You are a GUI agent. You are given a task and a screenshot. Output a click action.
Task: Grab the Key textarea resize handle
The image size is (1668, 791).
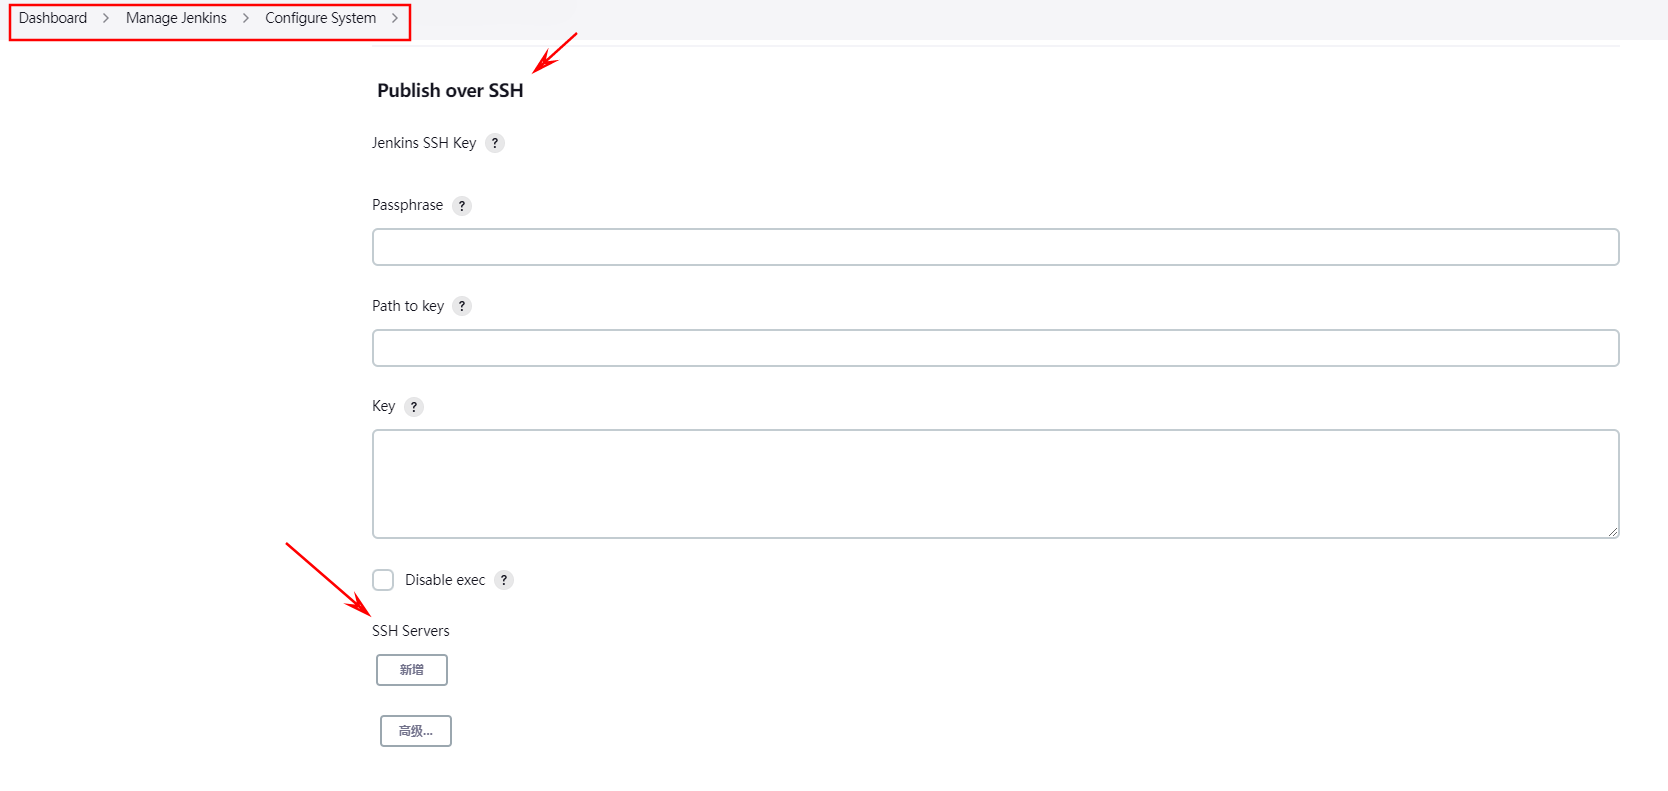point(1613,532)
